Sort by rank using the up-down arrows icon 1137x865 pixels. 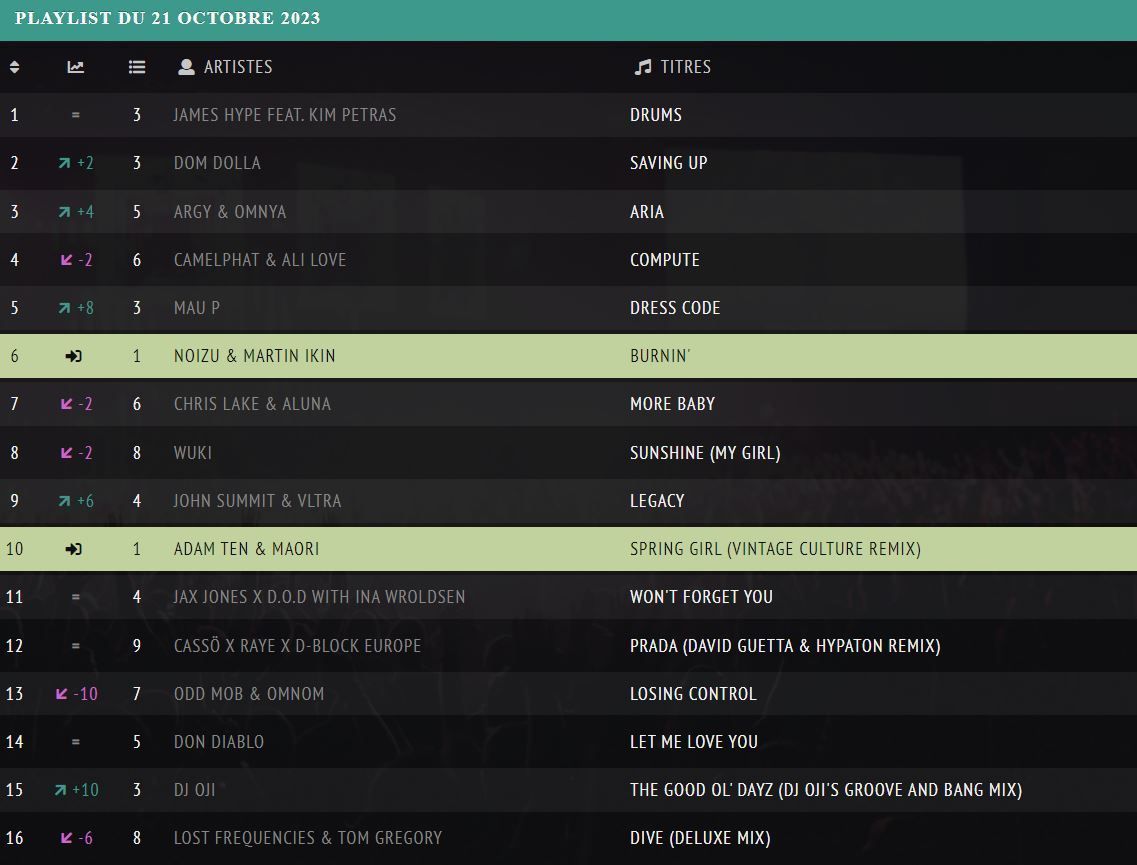coord(15,67)
